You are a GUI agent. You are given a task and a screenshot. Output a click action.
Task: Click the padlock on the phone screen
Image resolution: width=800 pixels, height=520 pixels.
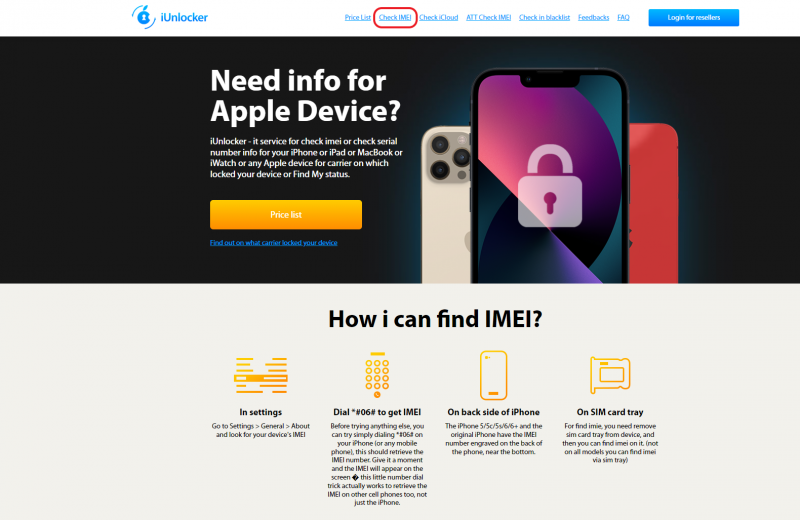549,186
